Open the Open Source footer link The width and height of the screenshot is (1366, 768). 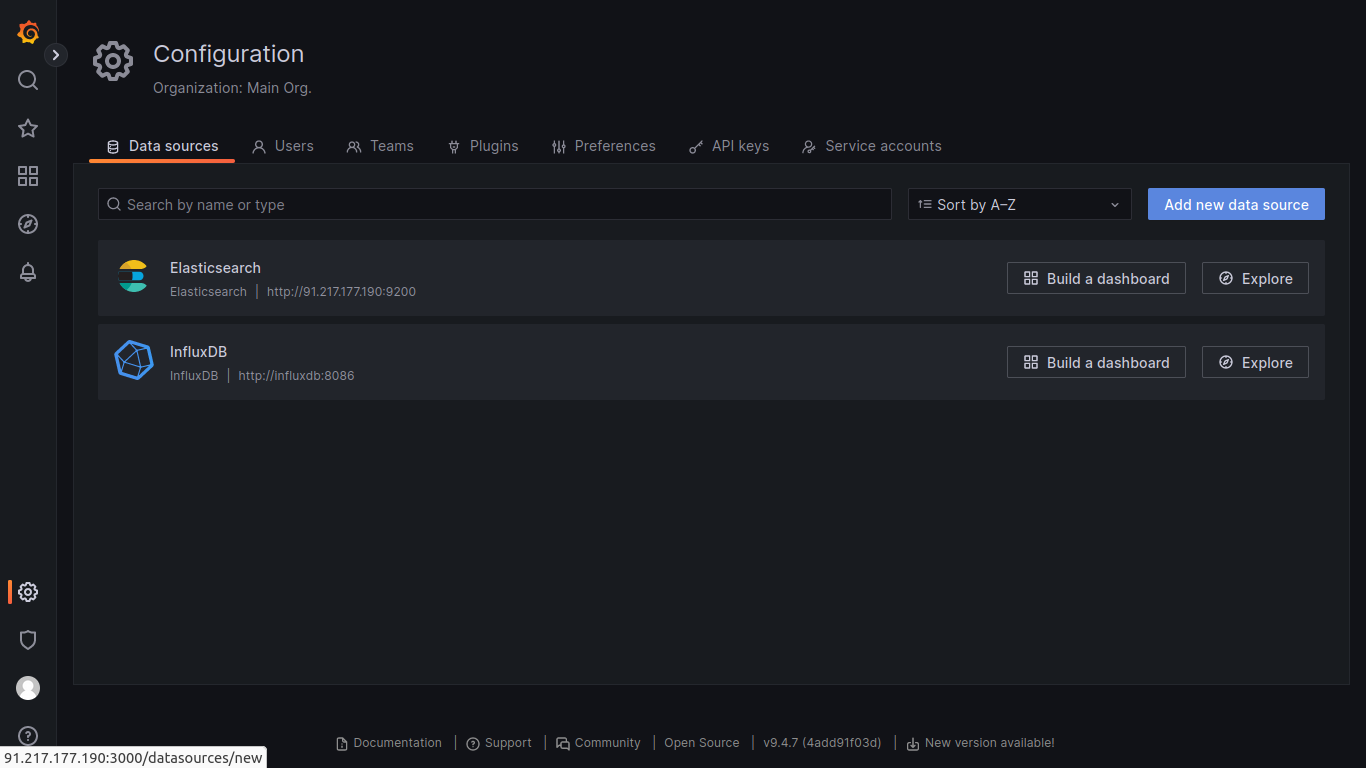pos(702,743)
